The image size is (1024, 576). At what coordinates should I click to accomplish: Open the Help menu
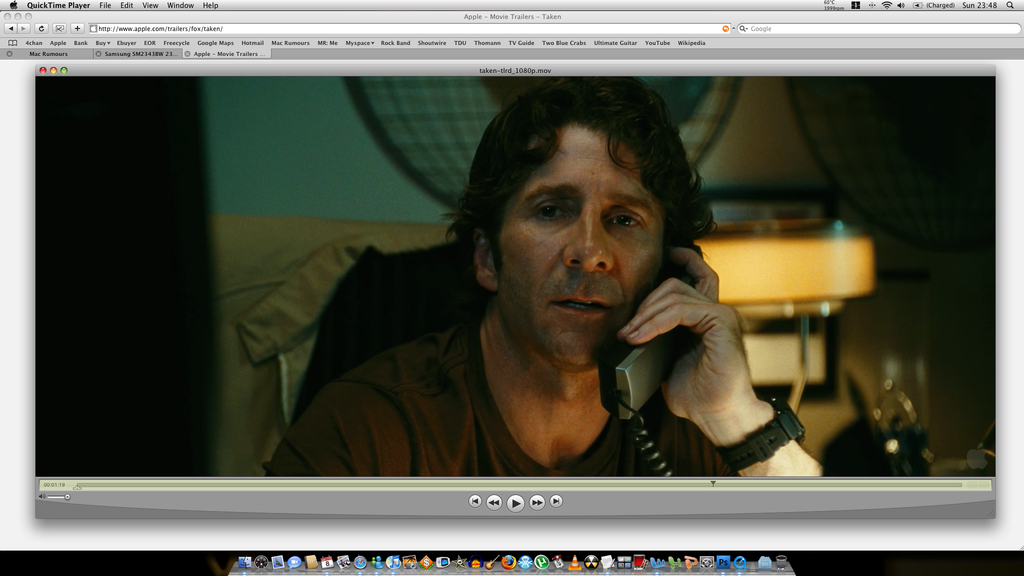point(210,5)
